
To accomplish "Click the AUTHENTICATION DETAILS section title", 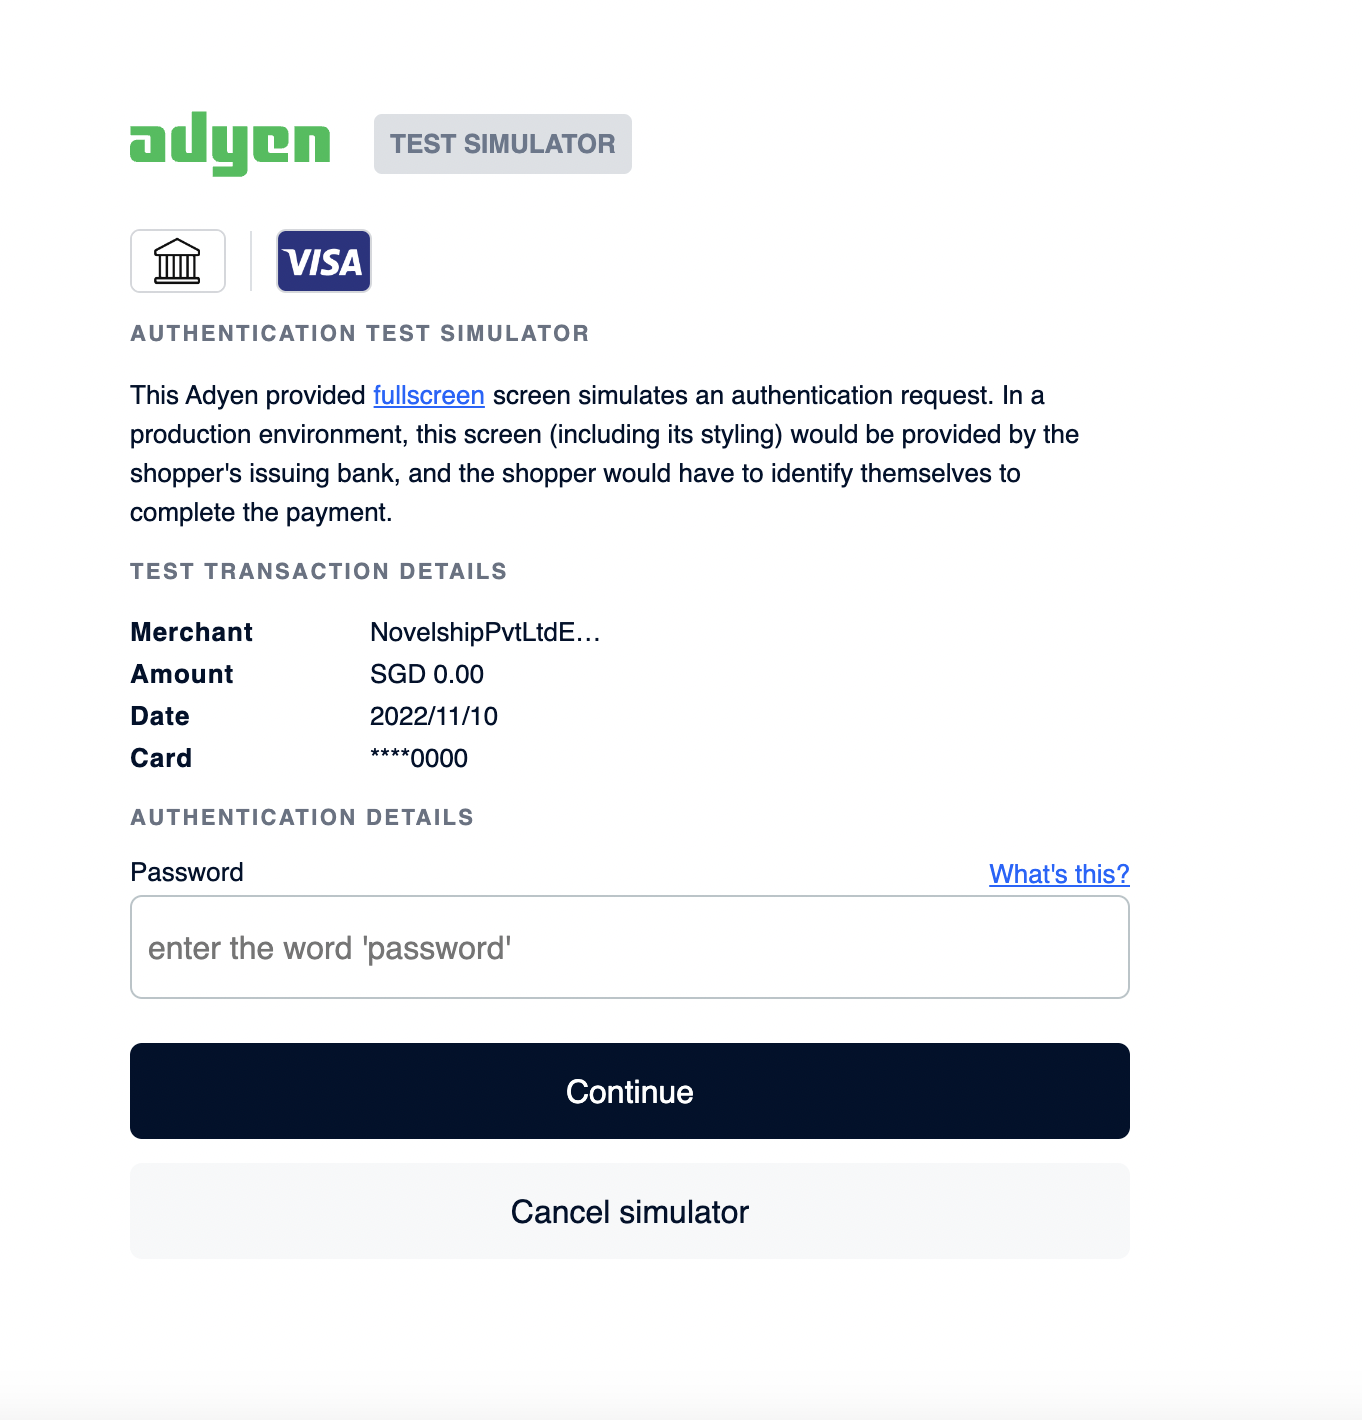I will [x=301, y=817].
